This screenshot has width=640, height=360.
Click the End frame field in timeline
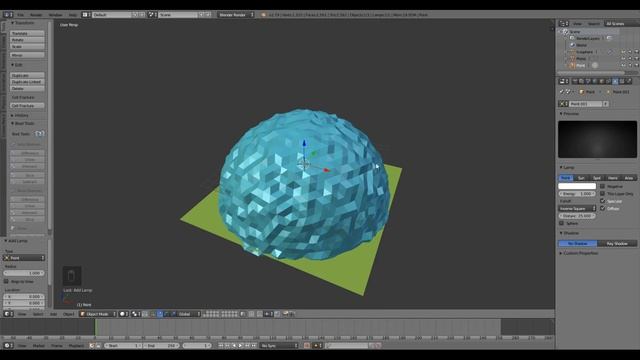[161, 346]
